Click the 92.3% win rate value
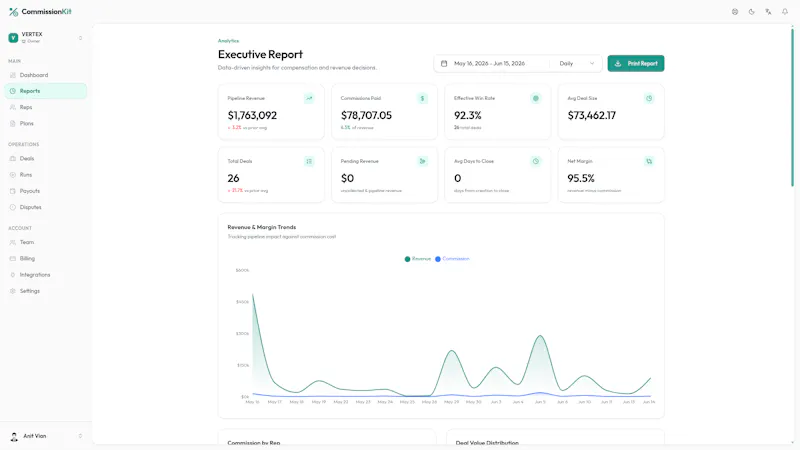This screenshot has width=800, height=450. click(x=468, y=115)
